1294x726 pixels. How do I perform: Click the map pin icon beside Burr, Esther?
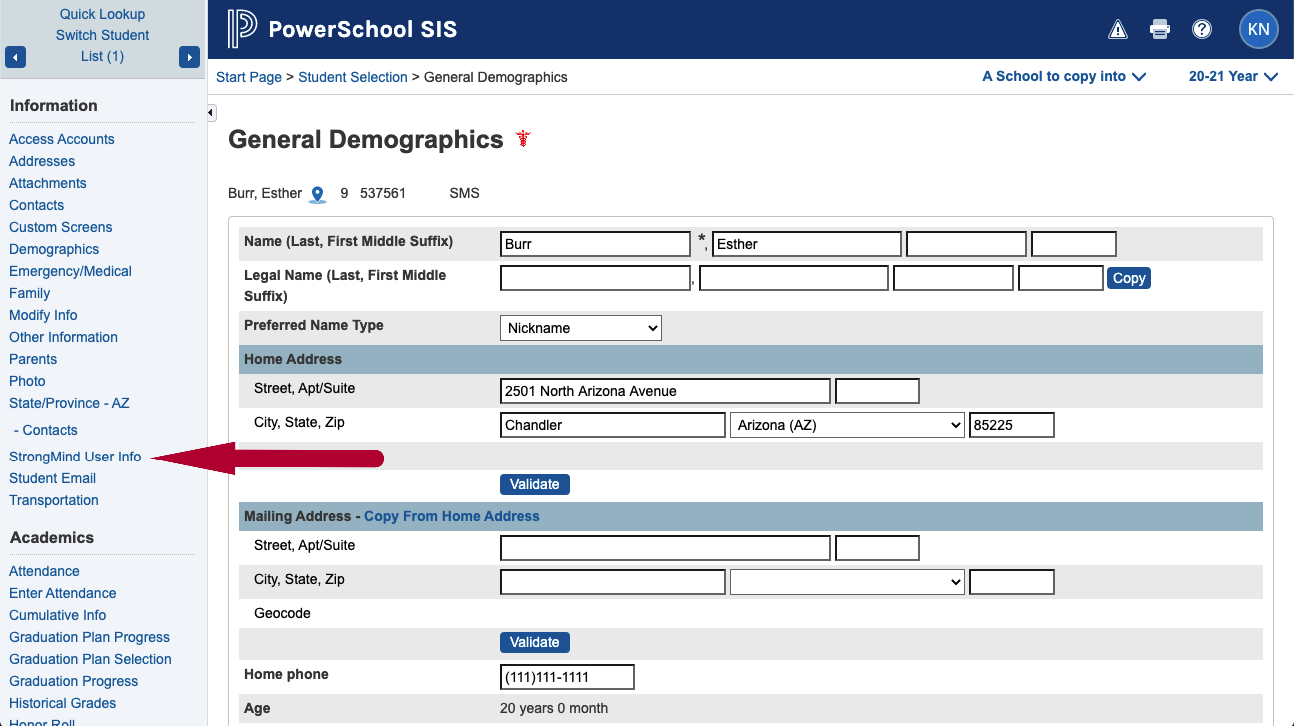317,194
